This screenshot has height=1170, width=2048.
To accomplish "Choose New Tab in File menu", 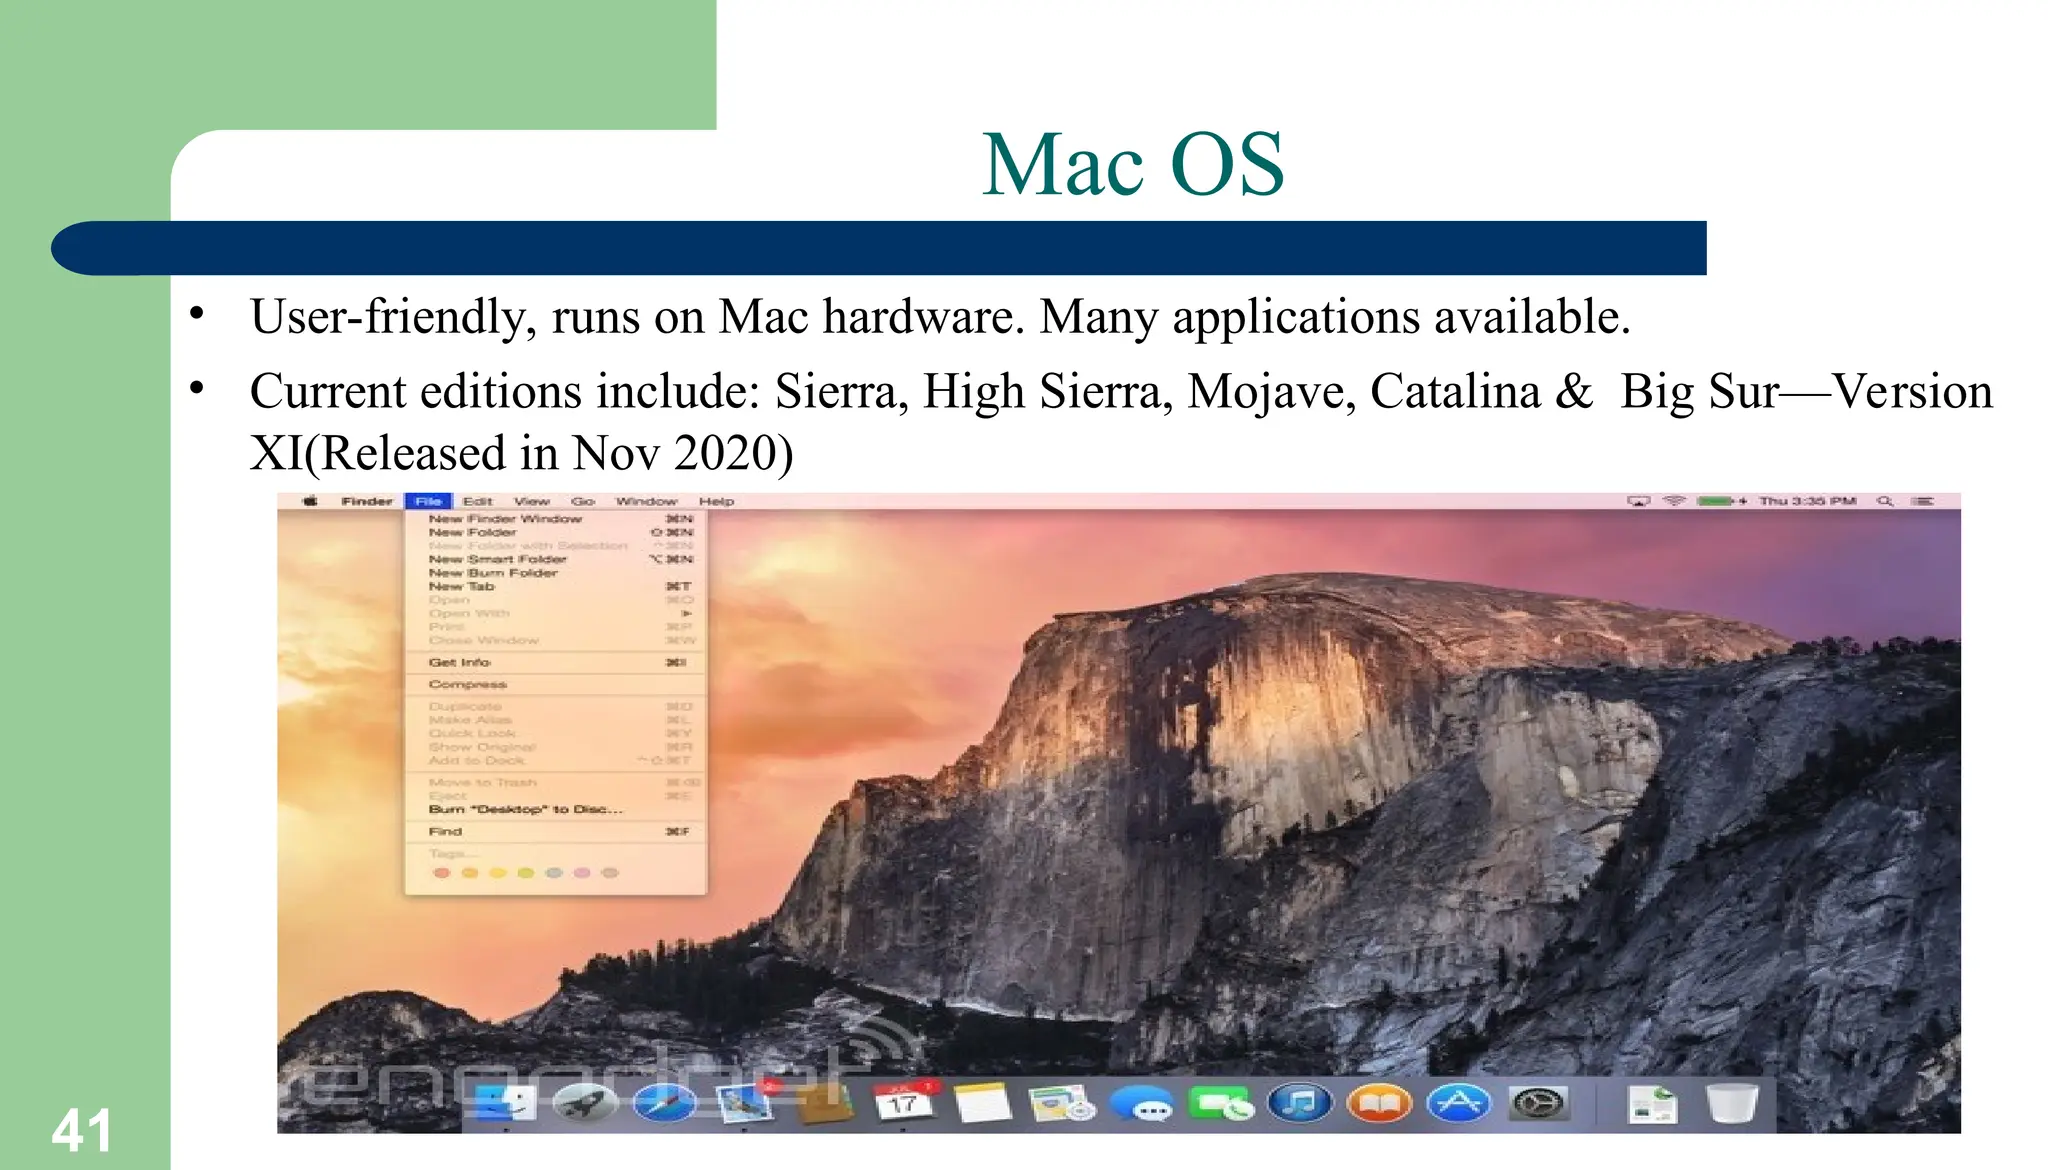I will pos(556,586).
